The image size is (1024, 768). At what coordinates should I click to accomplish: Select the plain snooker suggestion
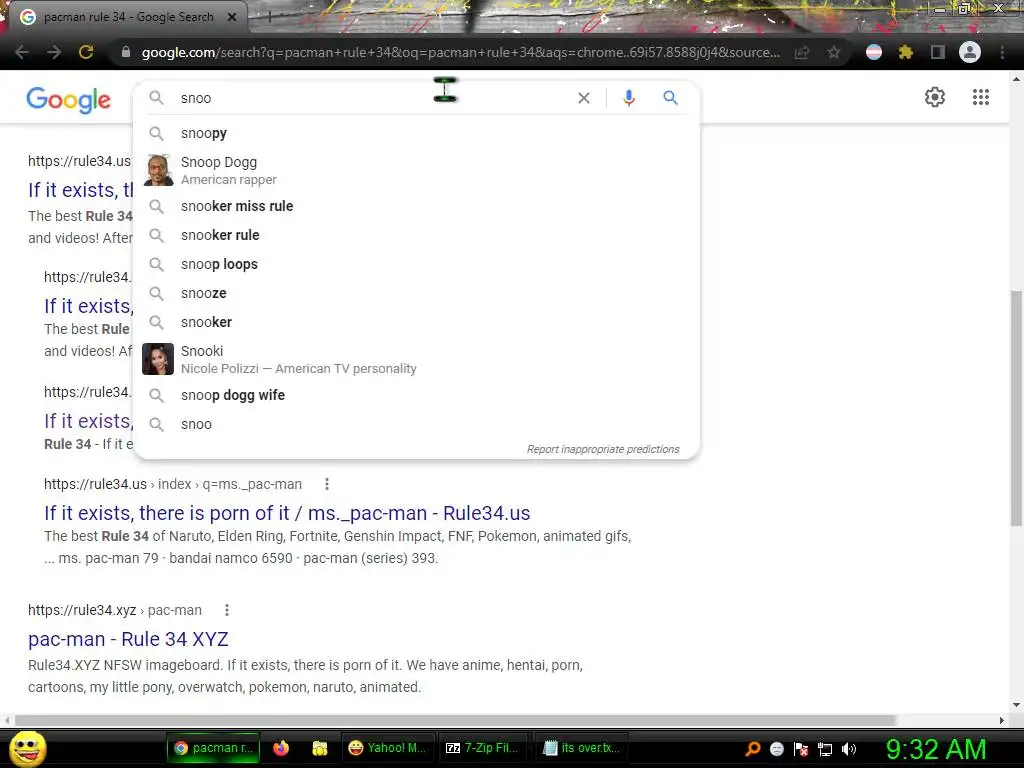[x=417, y=322]
